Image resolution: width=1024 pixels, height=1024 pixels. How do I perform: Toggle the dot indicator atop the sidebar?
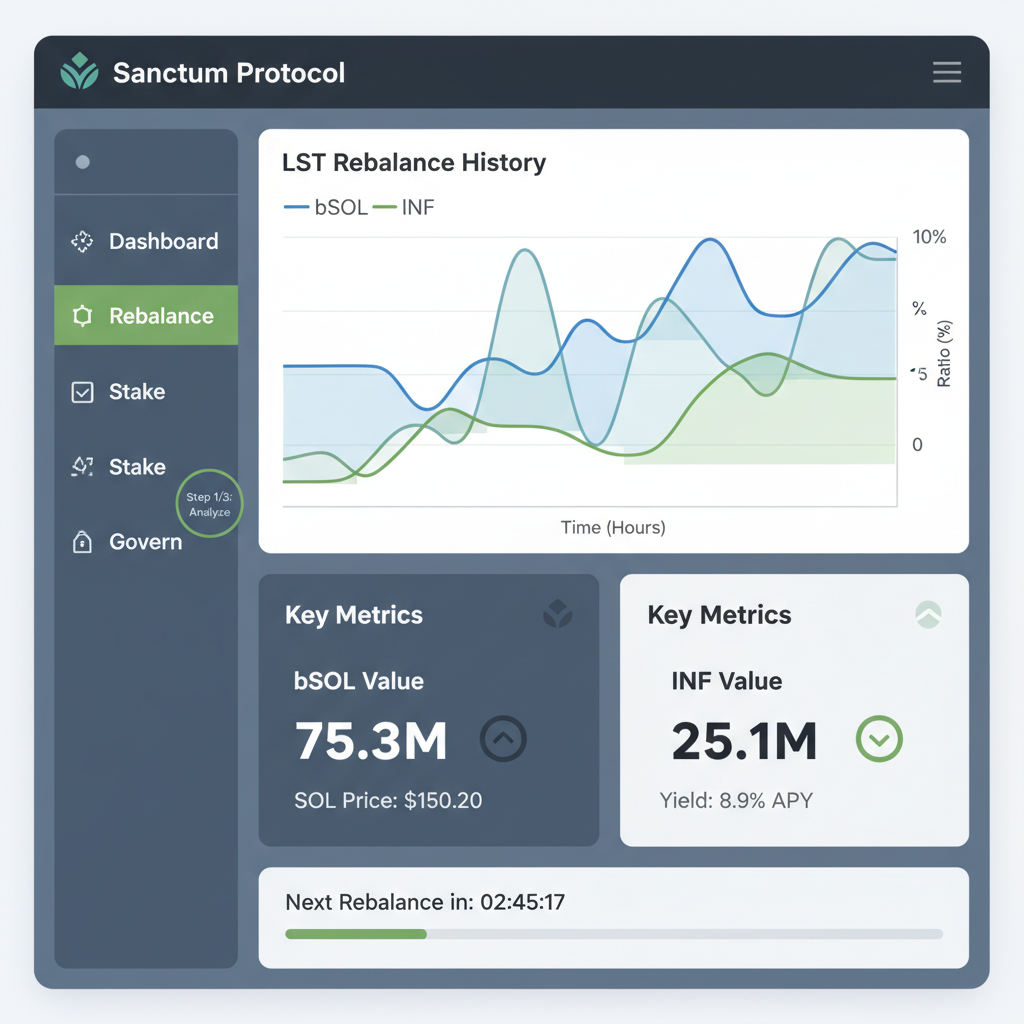click(83, 161)
